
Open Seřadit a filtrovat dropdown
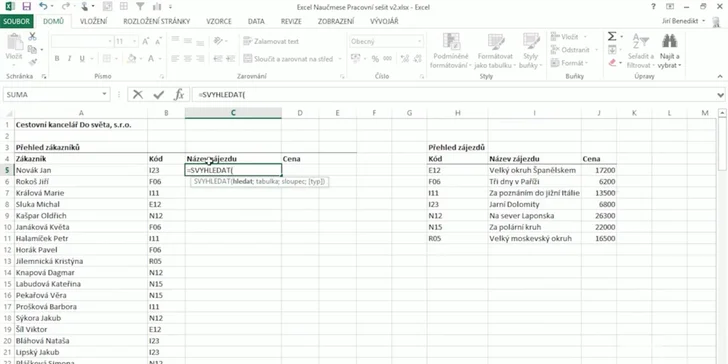tap(641, 52)
